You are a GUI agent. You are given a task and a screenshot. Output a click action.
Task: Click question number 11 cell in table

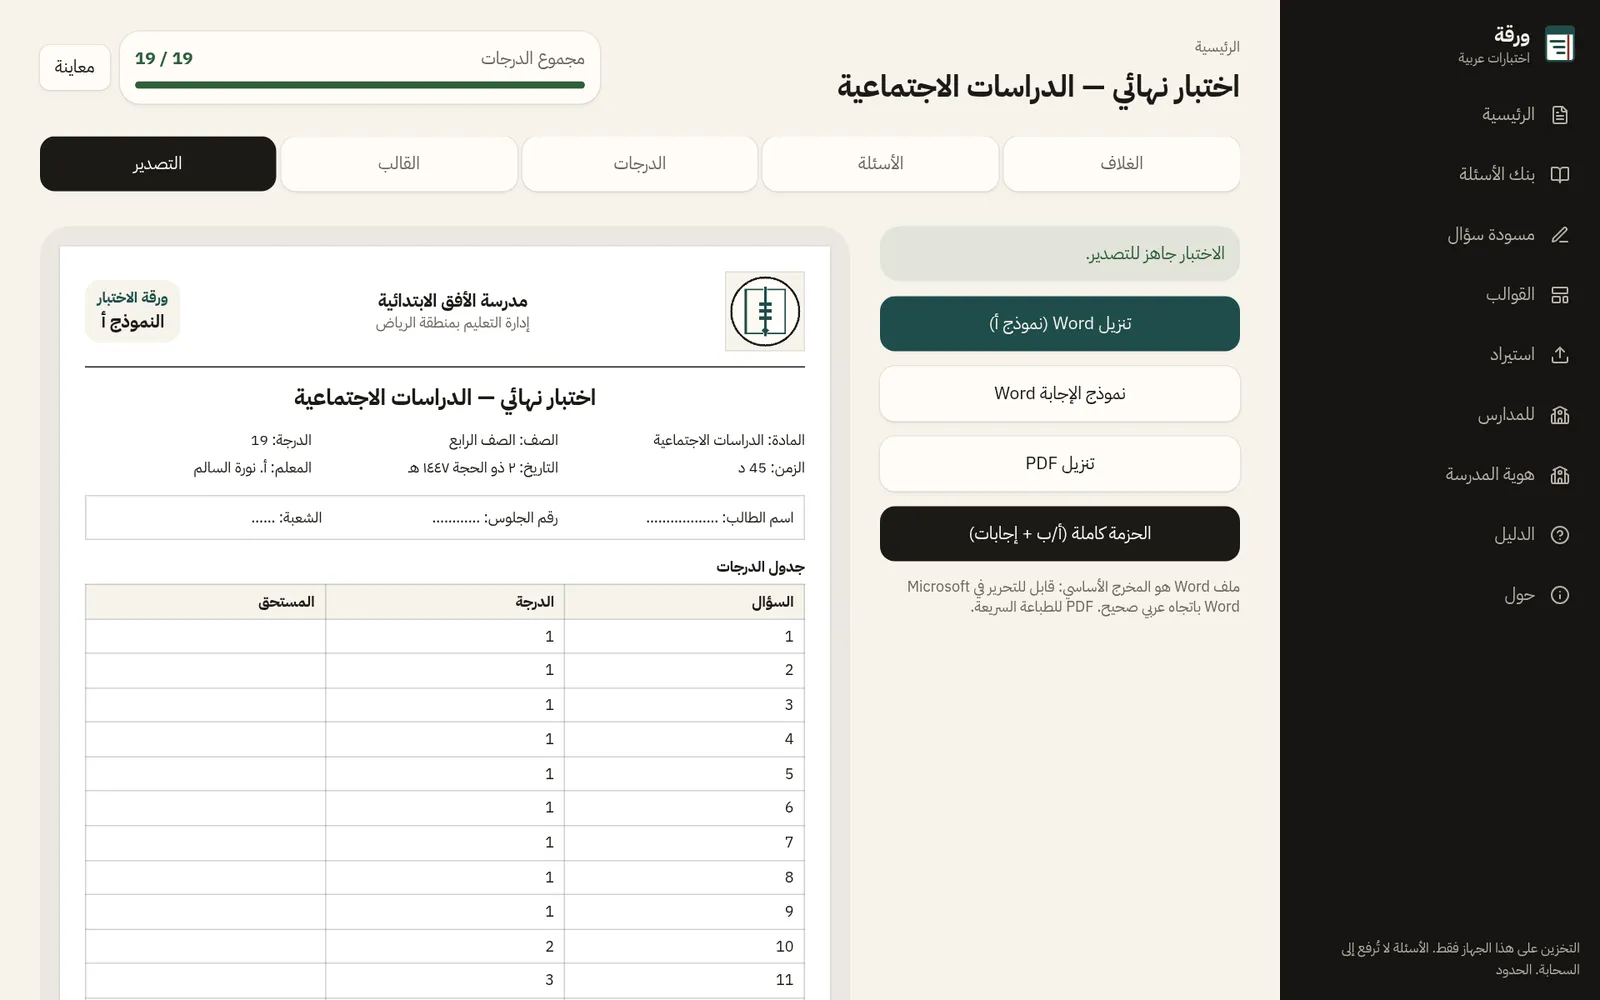point(685,980)
